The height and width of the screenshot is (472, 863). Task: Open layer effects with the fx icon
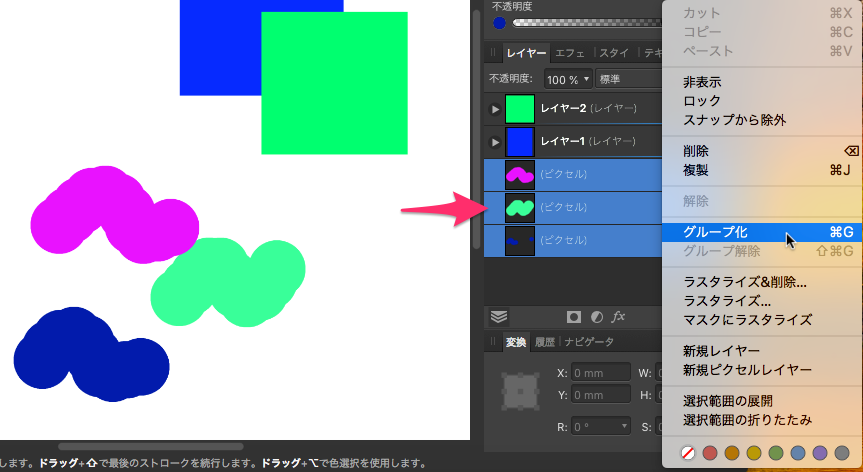tap(619, 317)
